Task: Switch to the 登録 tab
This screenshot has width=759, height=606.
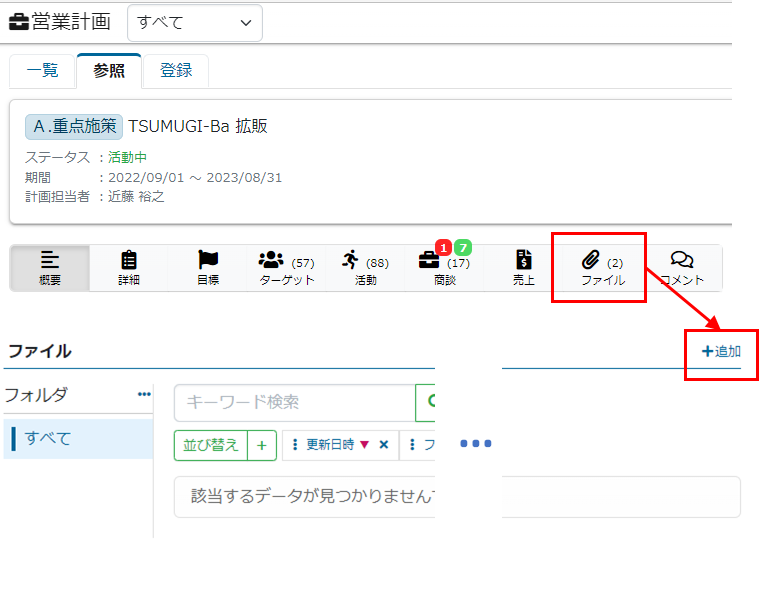Action: (x=176, y=71)
